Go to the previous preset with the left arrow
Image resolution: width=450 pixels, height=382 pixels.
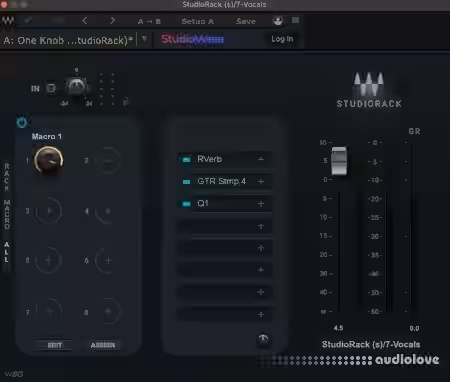tap(85, 21)
